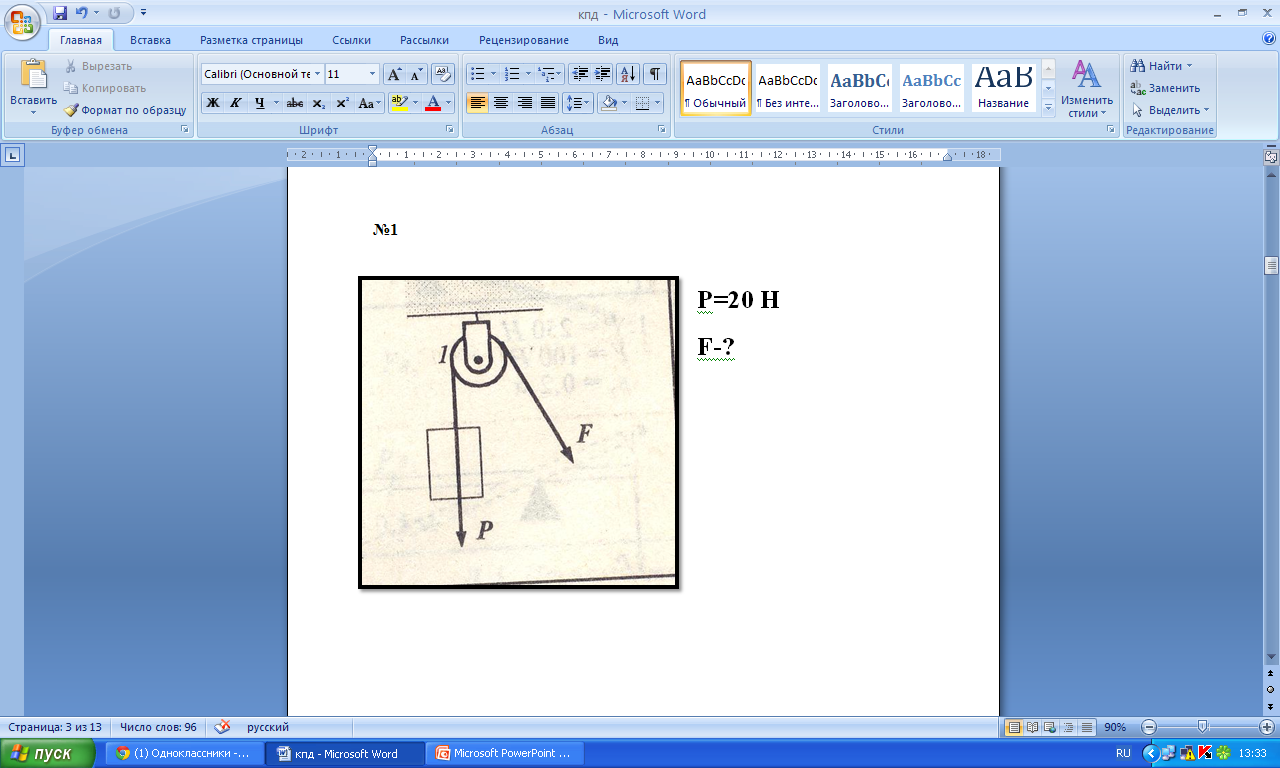This screenshot has height=768, width=1280.
Task: Open Microsoft Word help question mark
Action: [1269, 39]
